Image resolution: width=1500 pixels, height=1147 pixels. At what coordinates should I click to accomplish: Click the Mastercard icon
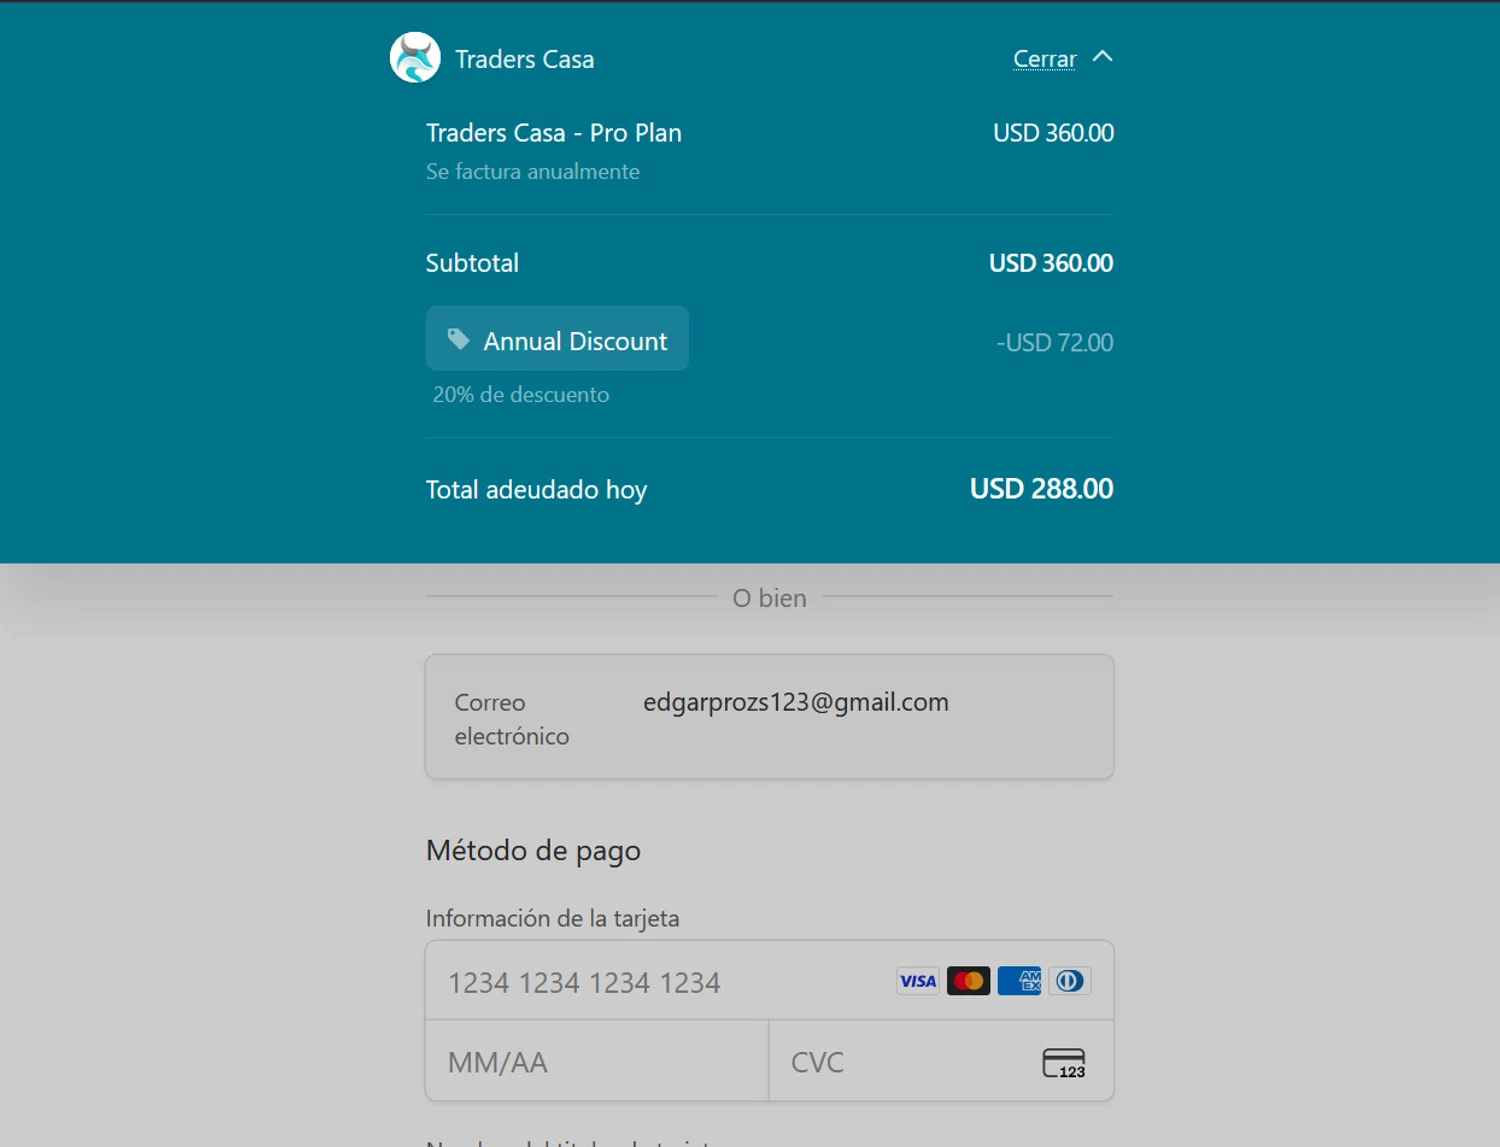[x=968, y=981]
